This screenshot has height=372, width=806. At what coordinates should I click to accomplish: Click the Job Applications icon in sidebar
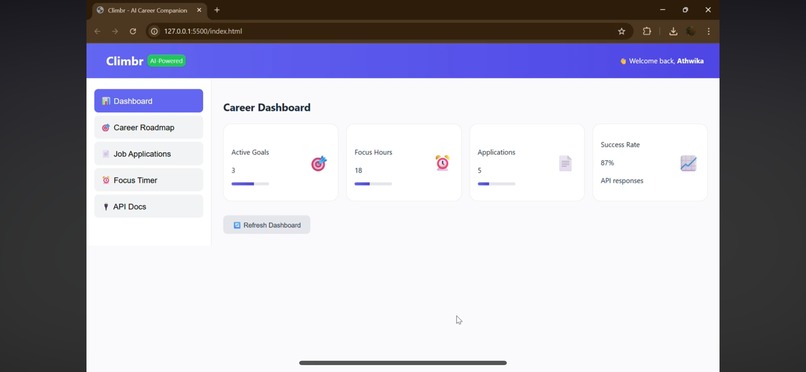(x=106, y=154)
